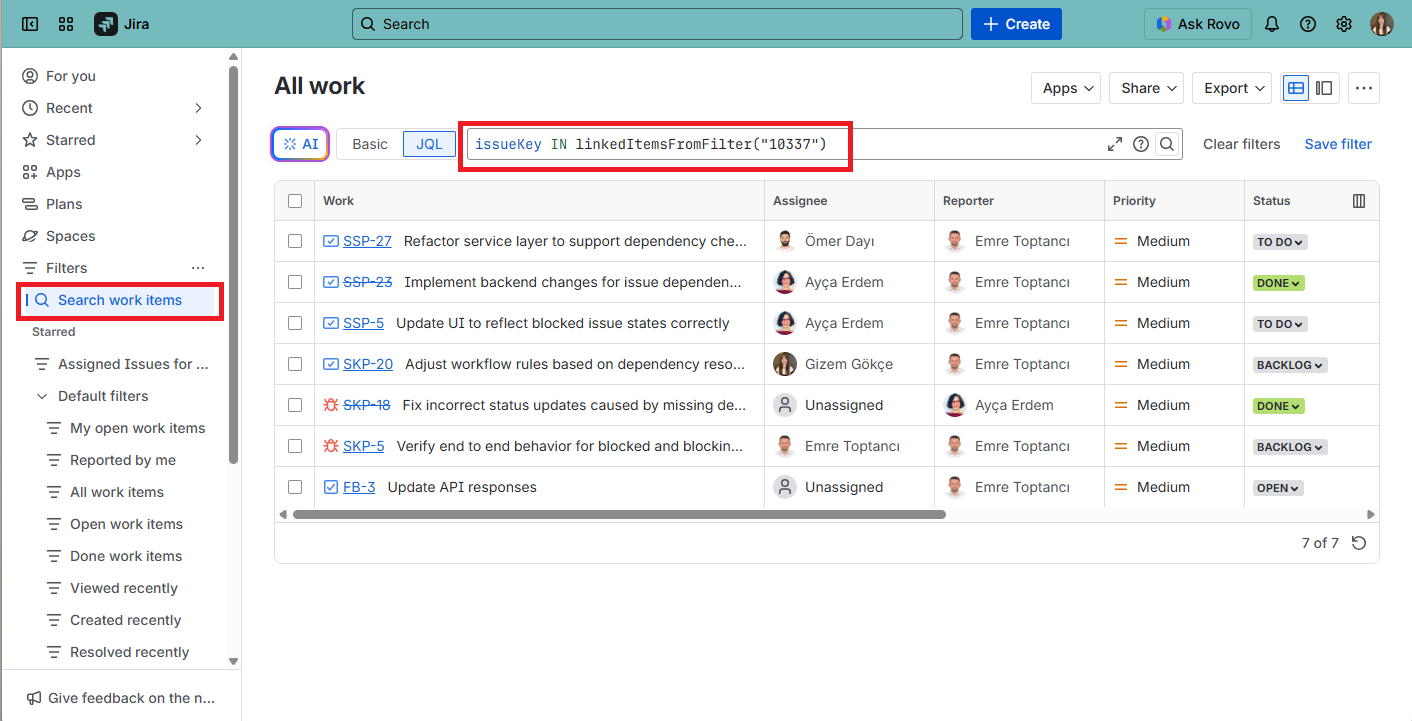
Task: Open the TO DO status dropdown for SSP-27
Action: 1280,242
